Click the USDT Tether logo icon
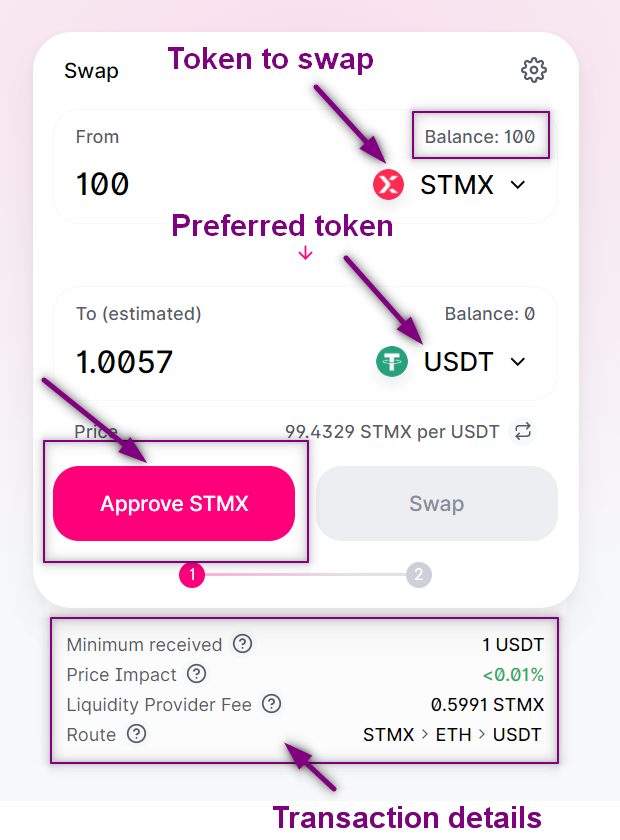 pos(392,361)
